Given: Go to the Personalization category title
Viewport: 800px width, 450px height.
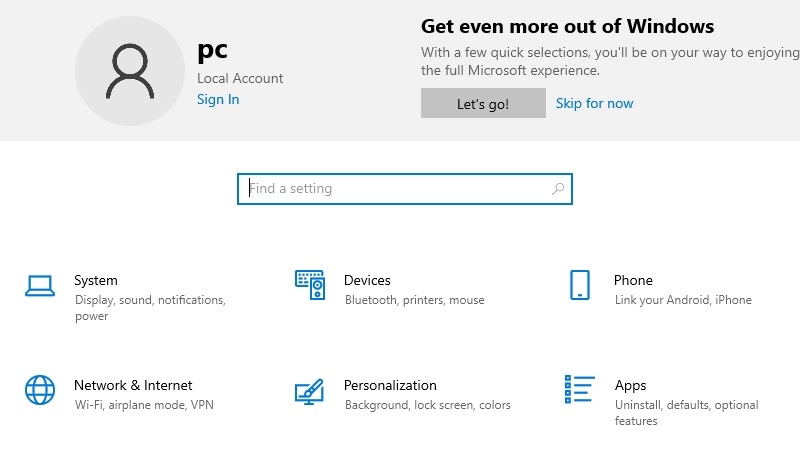Looking at the screenshot, I should (x=390, y=385).
